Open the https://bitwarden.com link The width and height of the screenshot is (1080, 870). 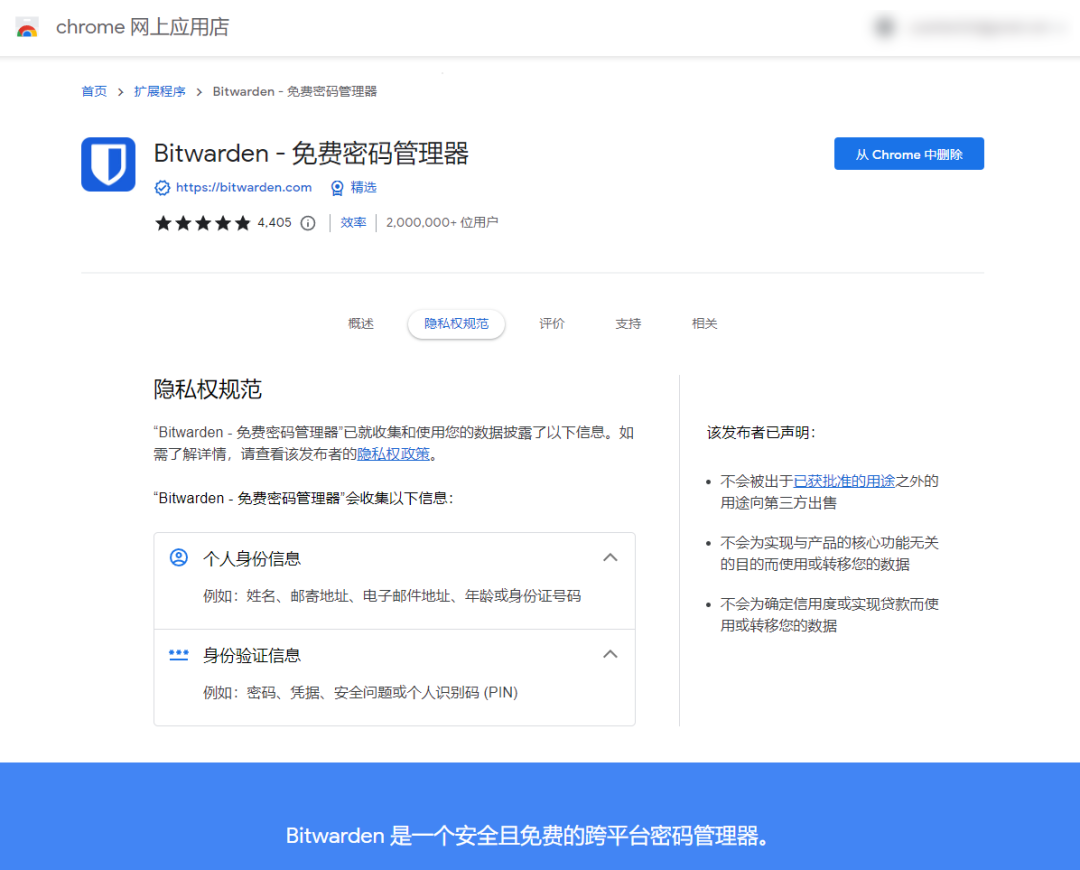click(x=244, y=187)
